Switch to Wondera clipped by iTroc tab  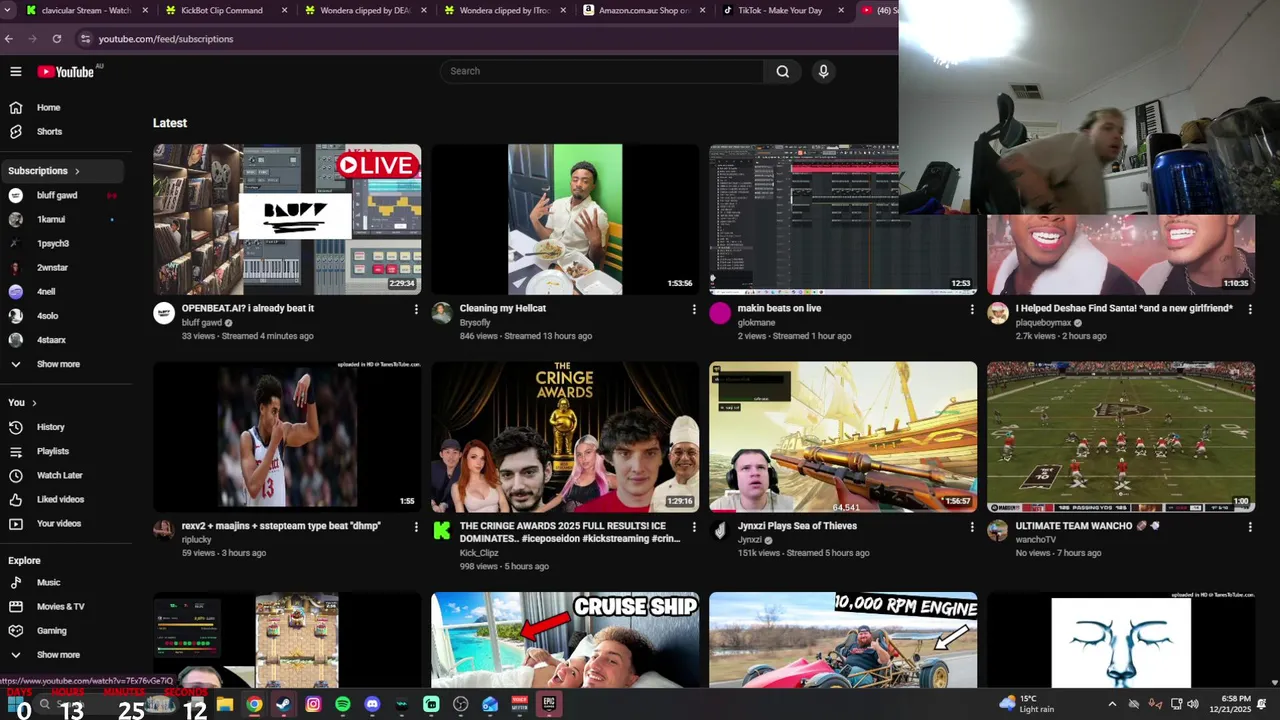point(504,10)
